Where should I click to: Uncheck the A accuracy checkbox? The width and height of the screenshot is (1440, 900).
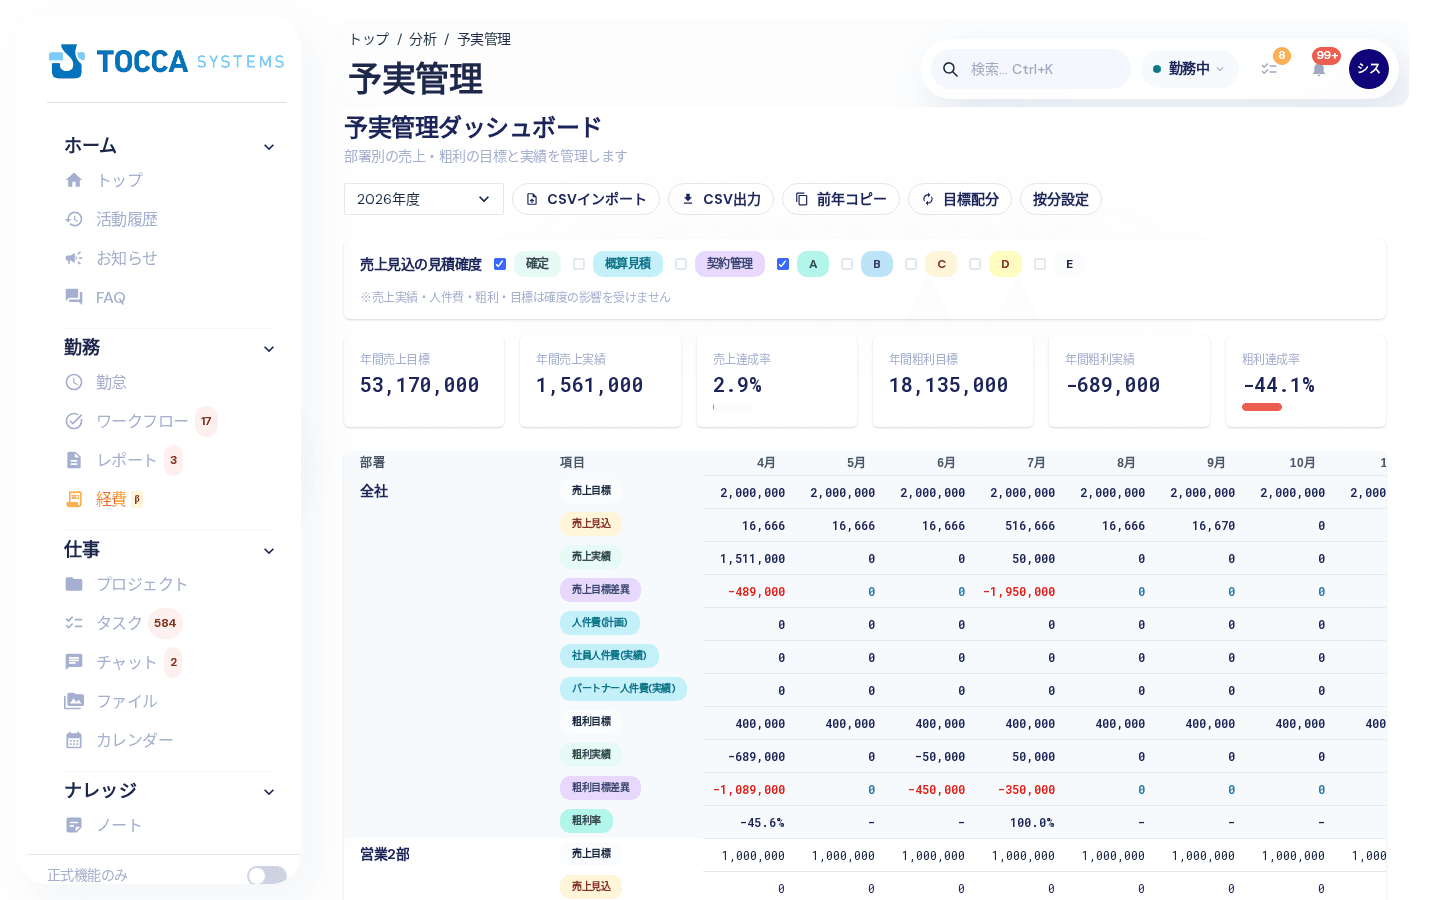(783, 264)
